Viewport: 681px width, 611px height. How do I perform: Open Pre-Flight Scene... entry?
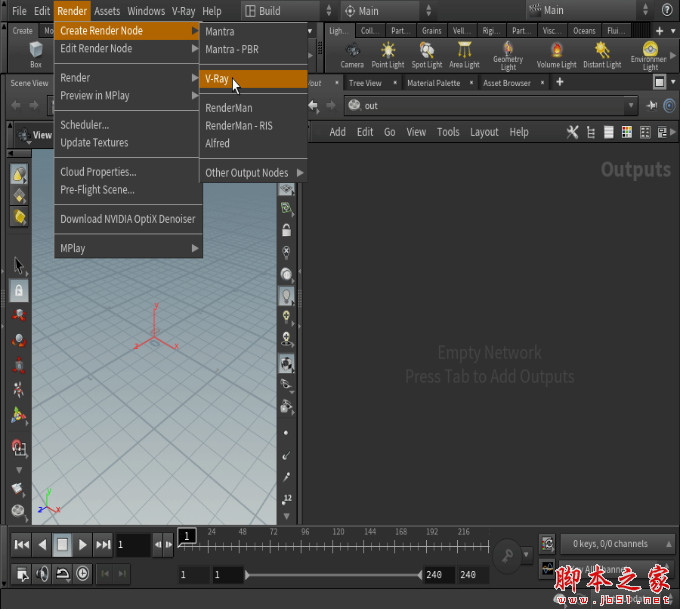tap(127, 190)
